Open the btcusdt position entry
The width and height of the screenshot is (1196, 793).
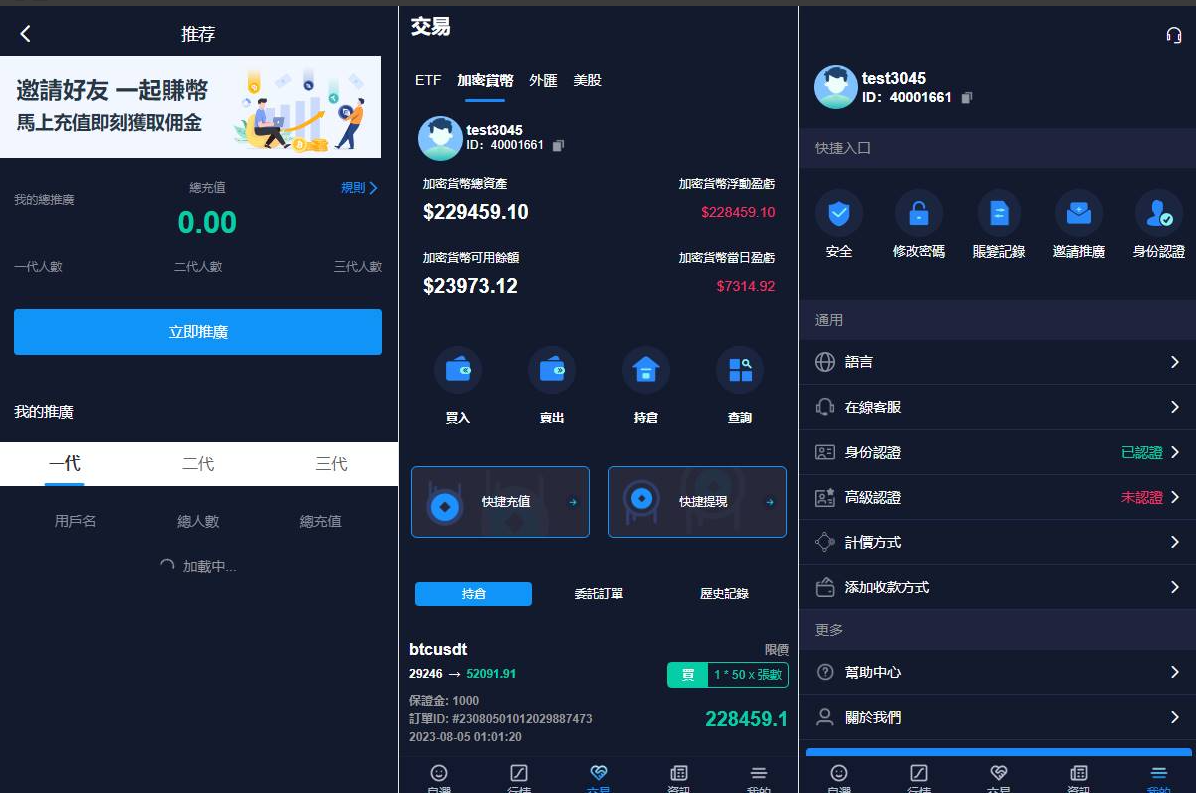598,692
